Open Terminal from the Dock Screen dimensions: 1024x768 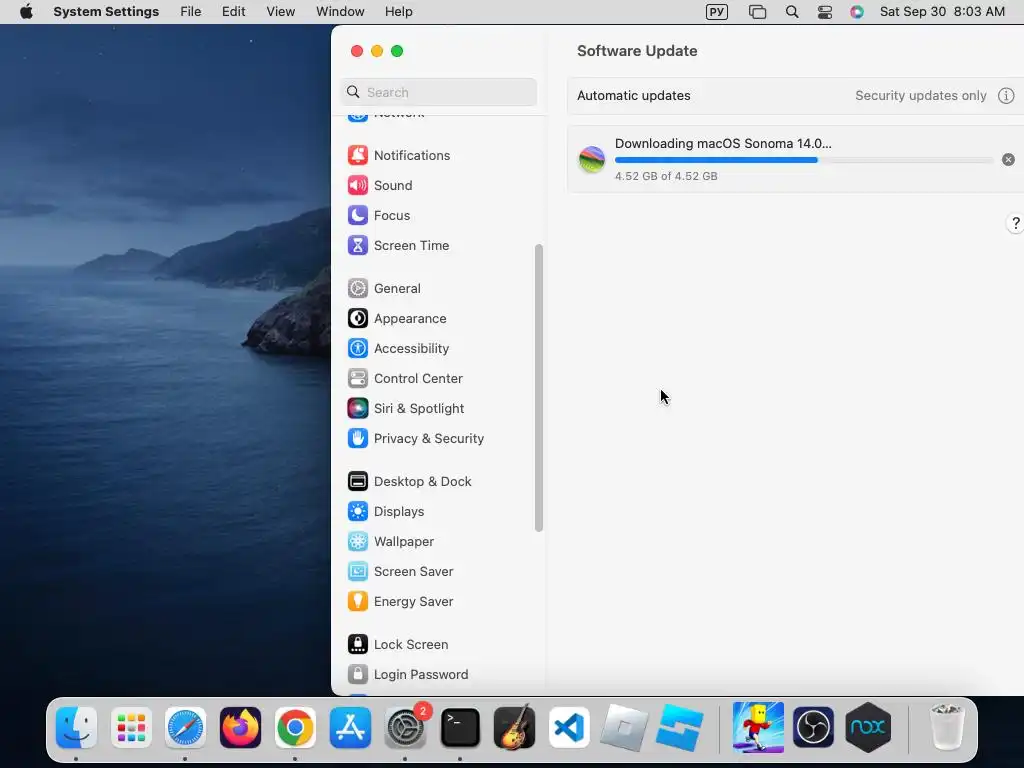460,728
